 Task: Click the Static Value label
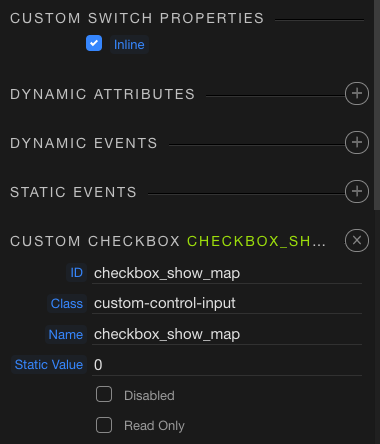point(49,365)
